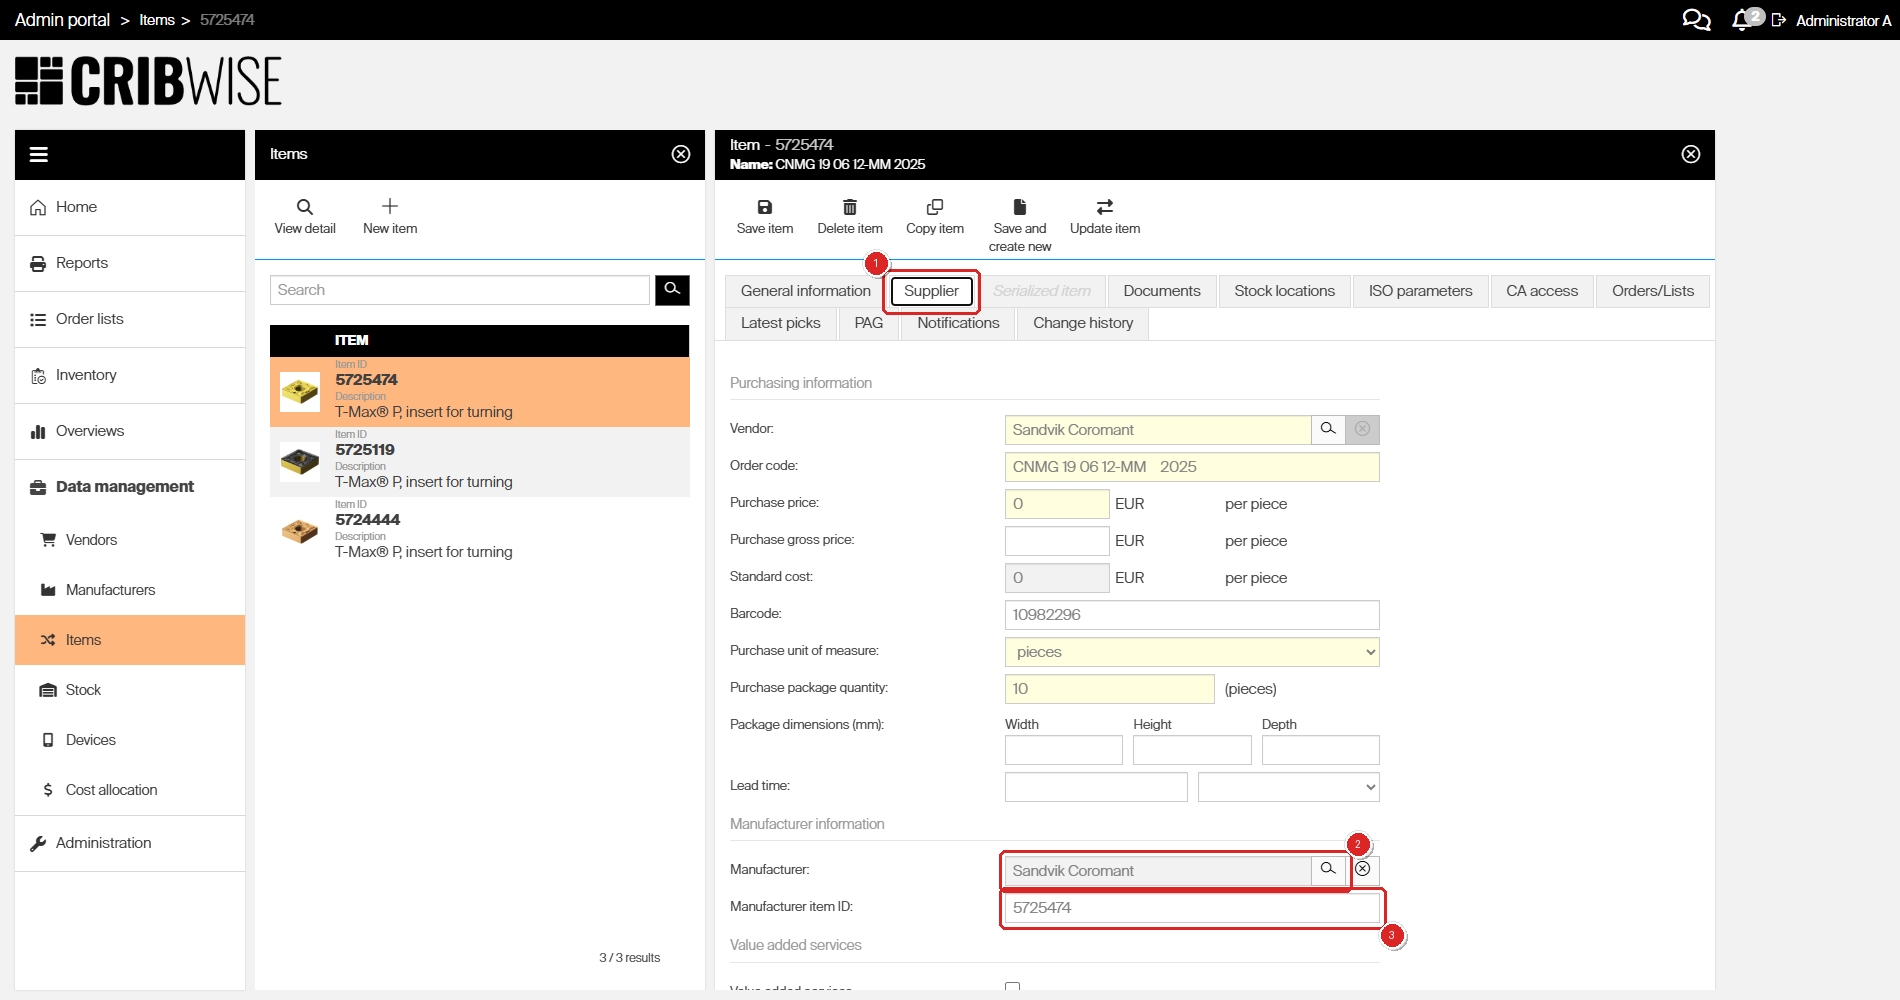Image resolution: width=1900 pixels, height=1000 pixels.
Task: Open Reports in sidebar
Action: point(130,263)
